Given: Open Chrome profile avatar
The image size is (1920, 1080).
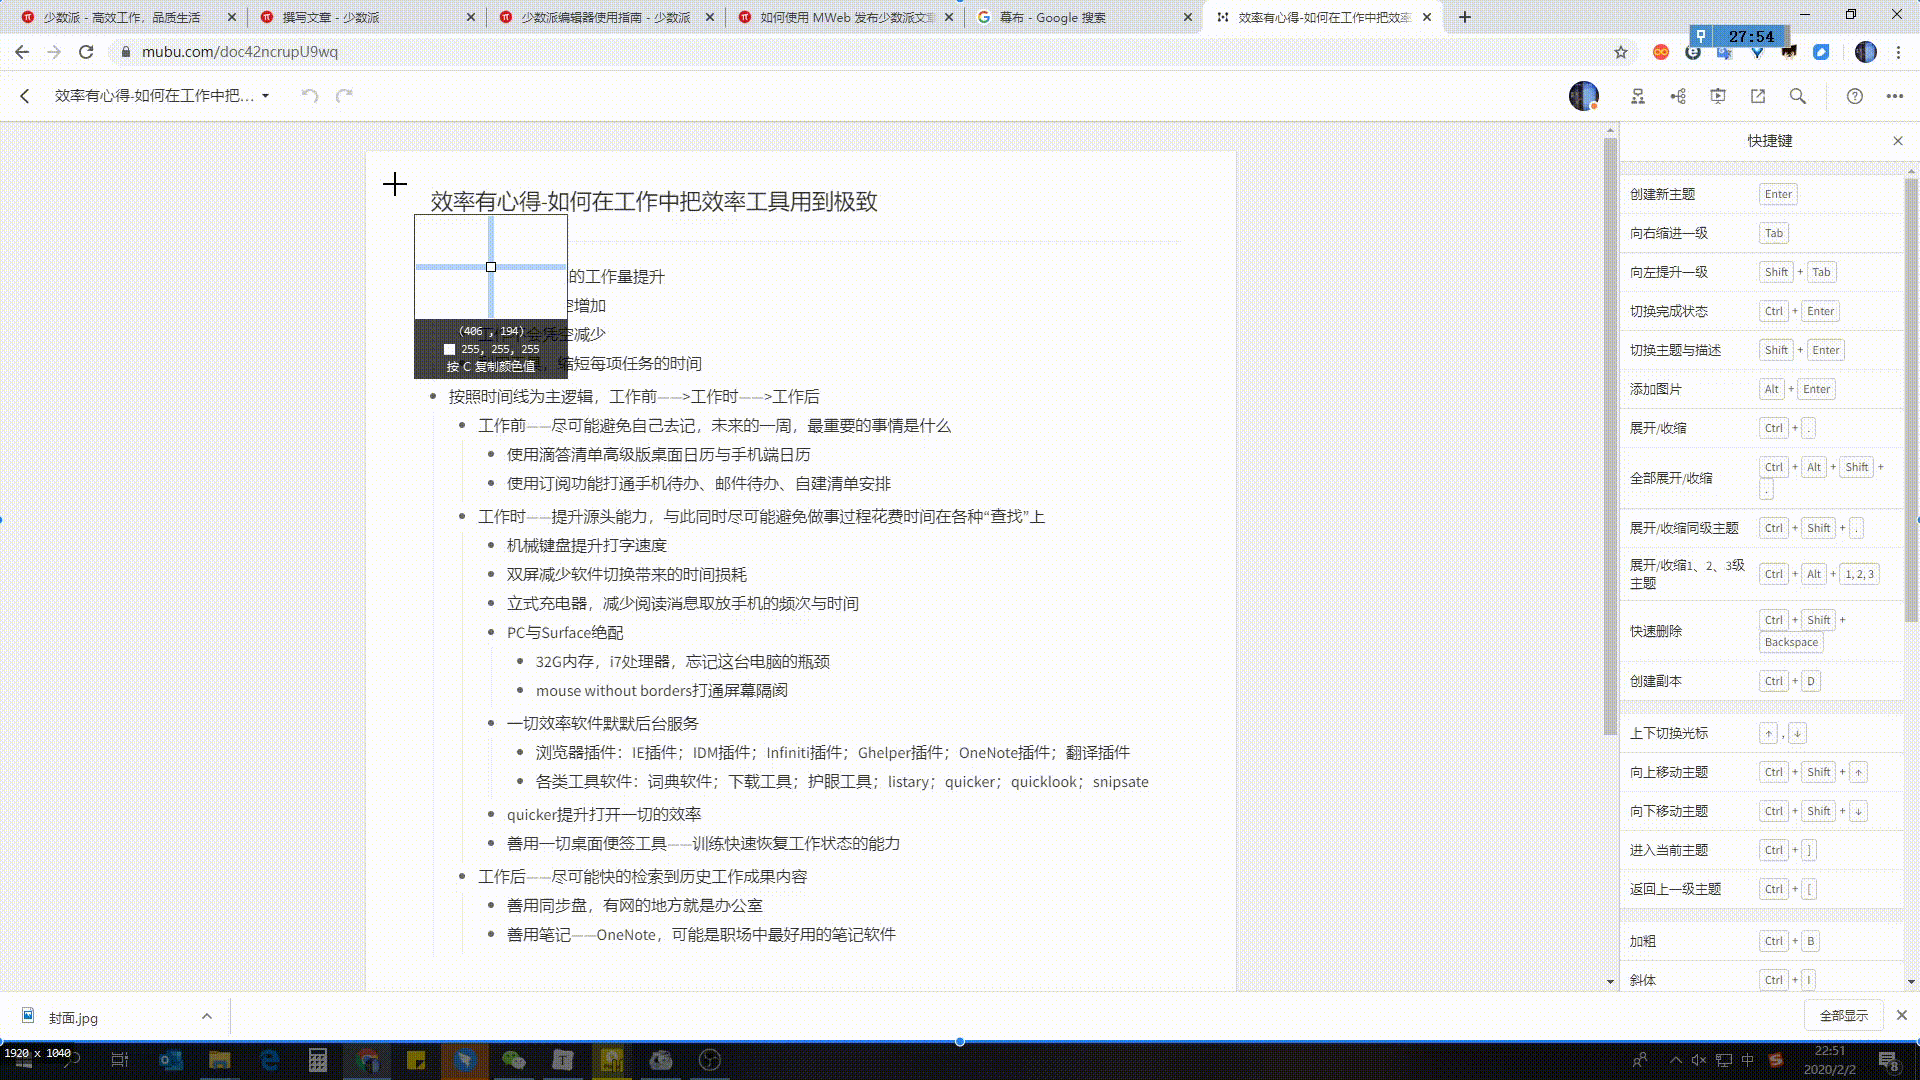Looking at the screenshot, I should (1866, 52).
